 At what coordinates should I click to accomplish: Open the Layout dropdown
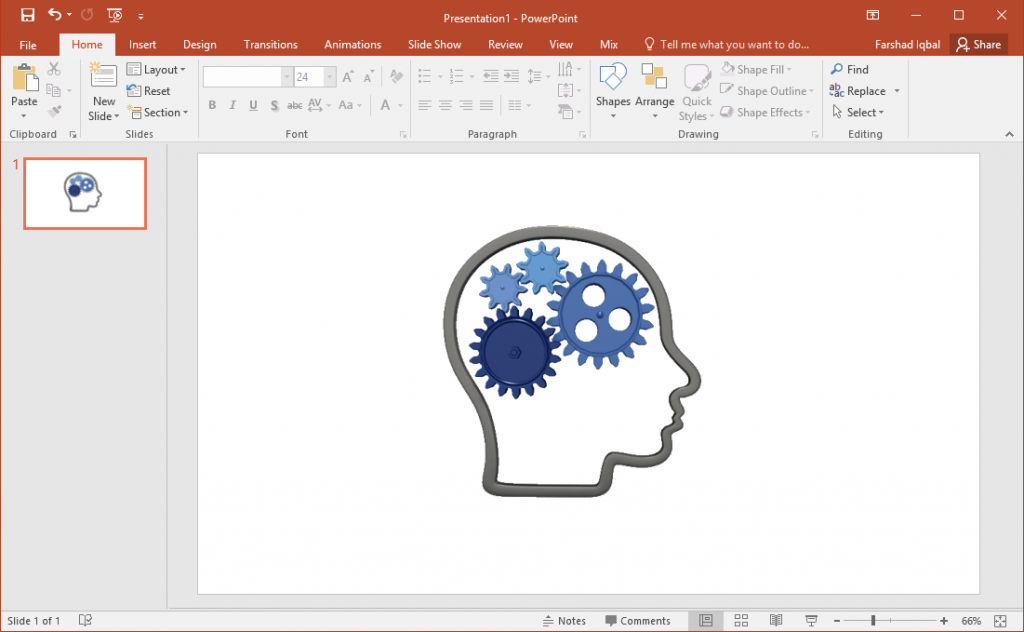(157, 69)
